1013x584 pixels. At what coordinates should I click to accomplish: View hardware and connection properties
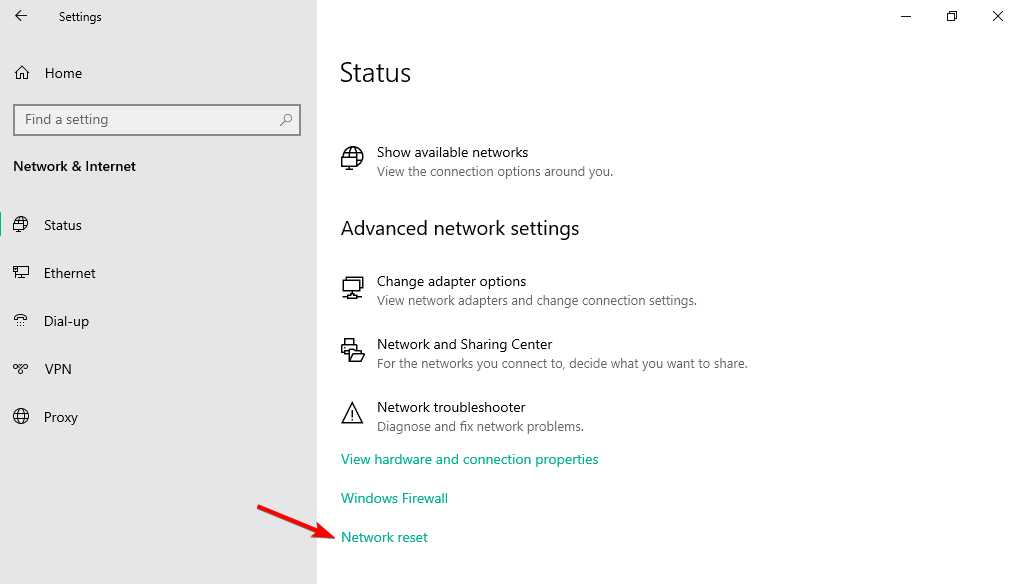pos(469,459)
